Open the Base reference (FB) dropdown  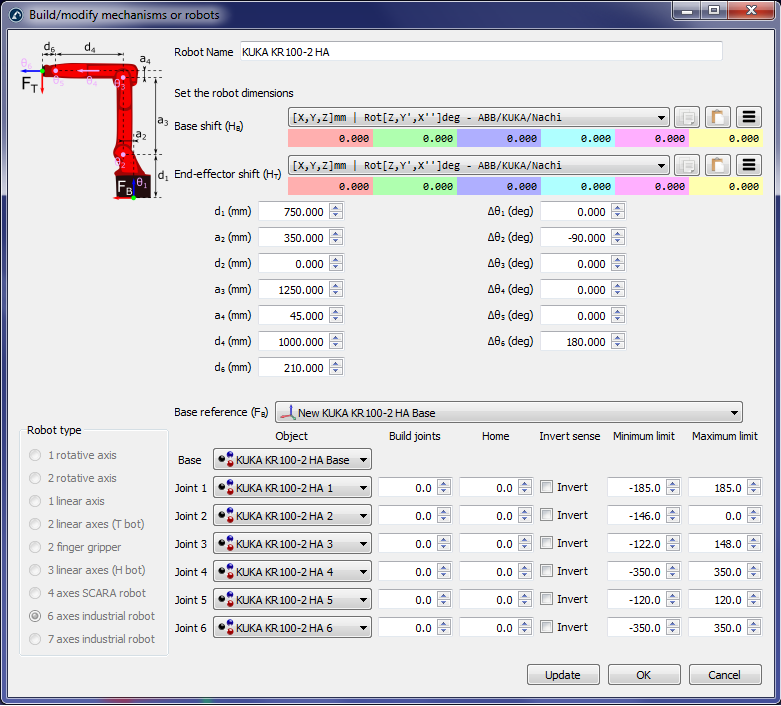pos(509,412)
